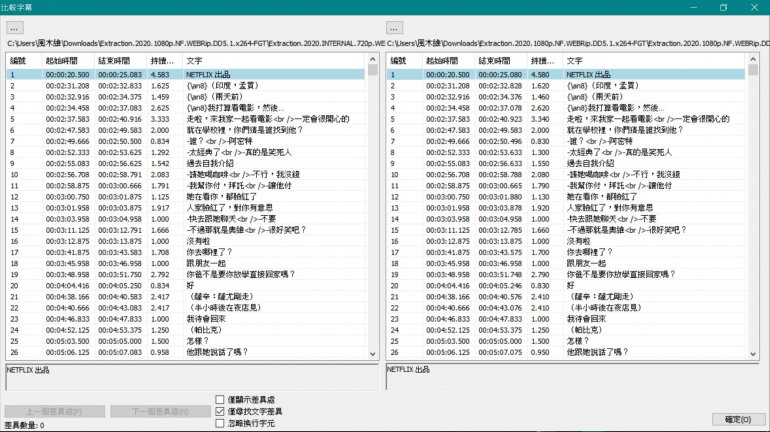Select left list row ending at 00:02:58.791
Image resolution: width=770 pixels, height=432 pixels.
pos(186,174)
